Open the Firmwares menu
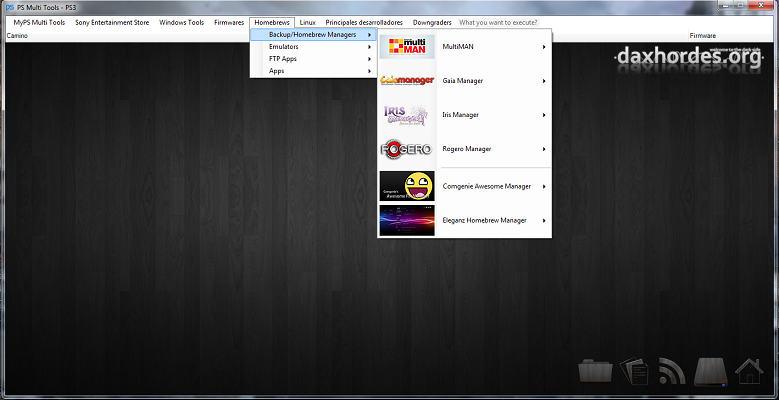Image resolution: width=779 pixels, height=400 pixels. coord(229,22)
